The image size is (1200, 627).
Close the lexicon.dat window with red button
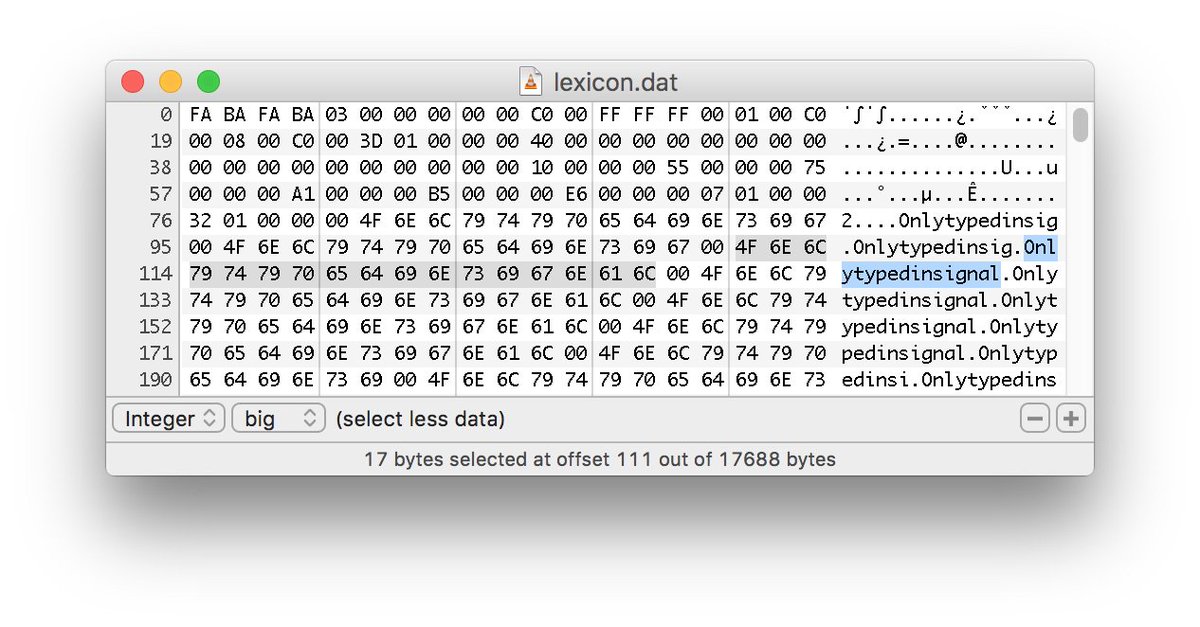[x=133, y=81]
